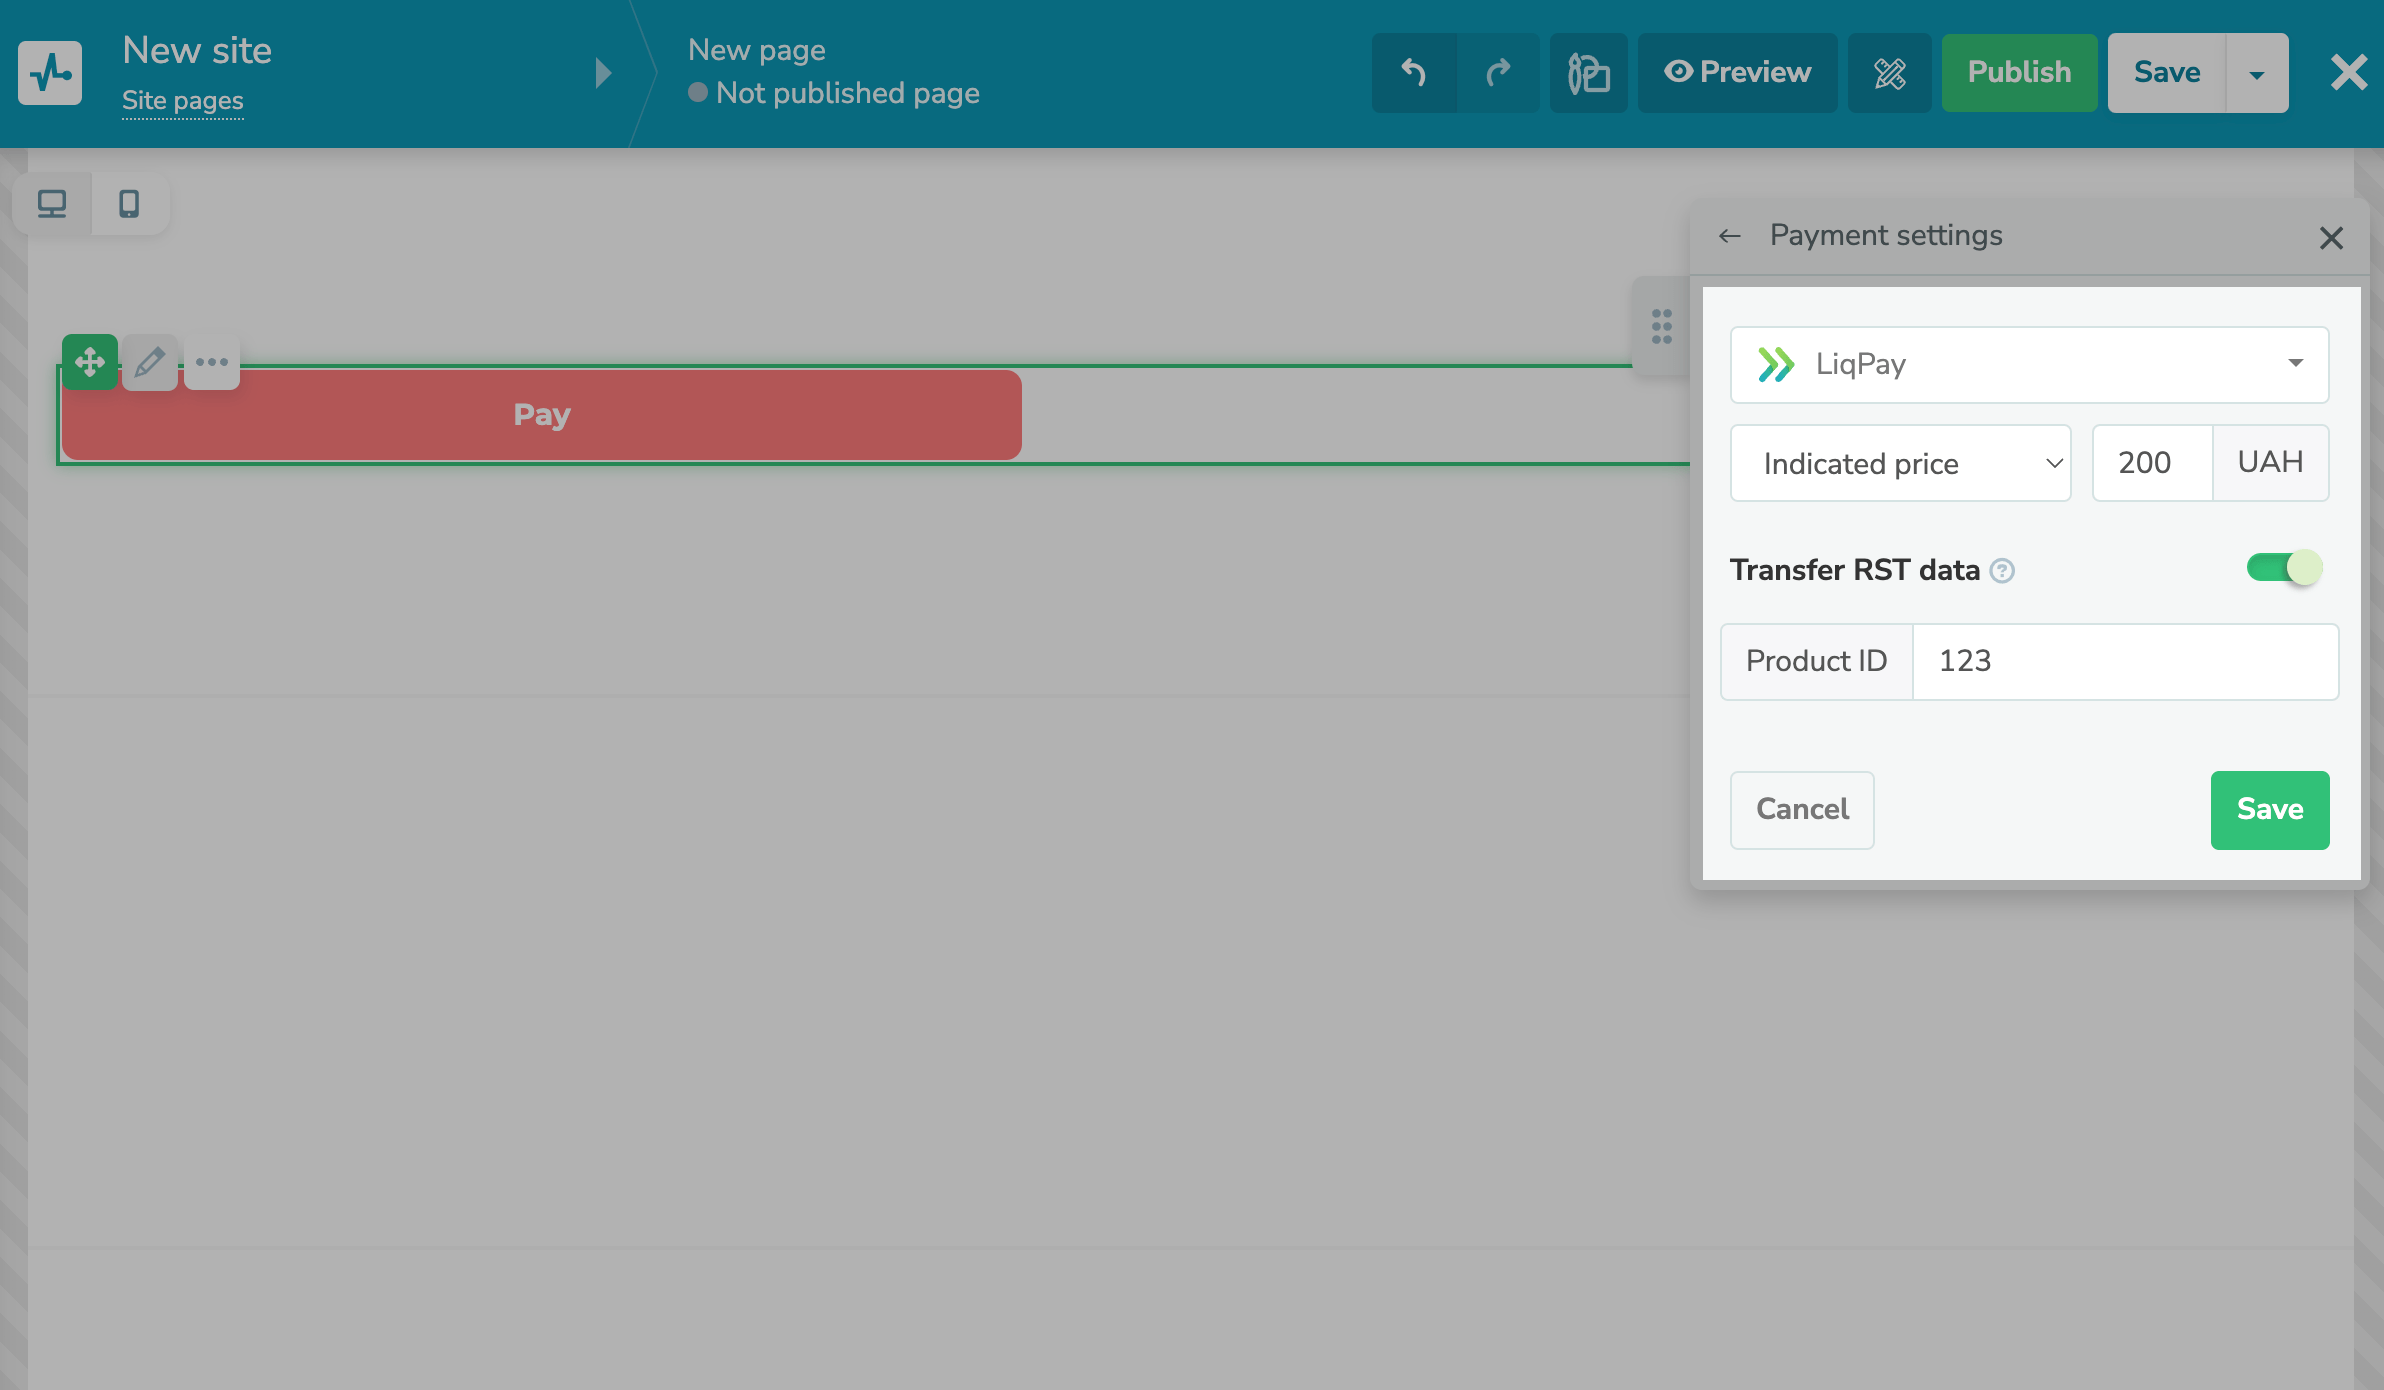Switch to mobile view
Screen dimensions: 2384x1390
pos(129,204)
